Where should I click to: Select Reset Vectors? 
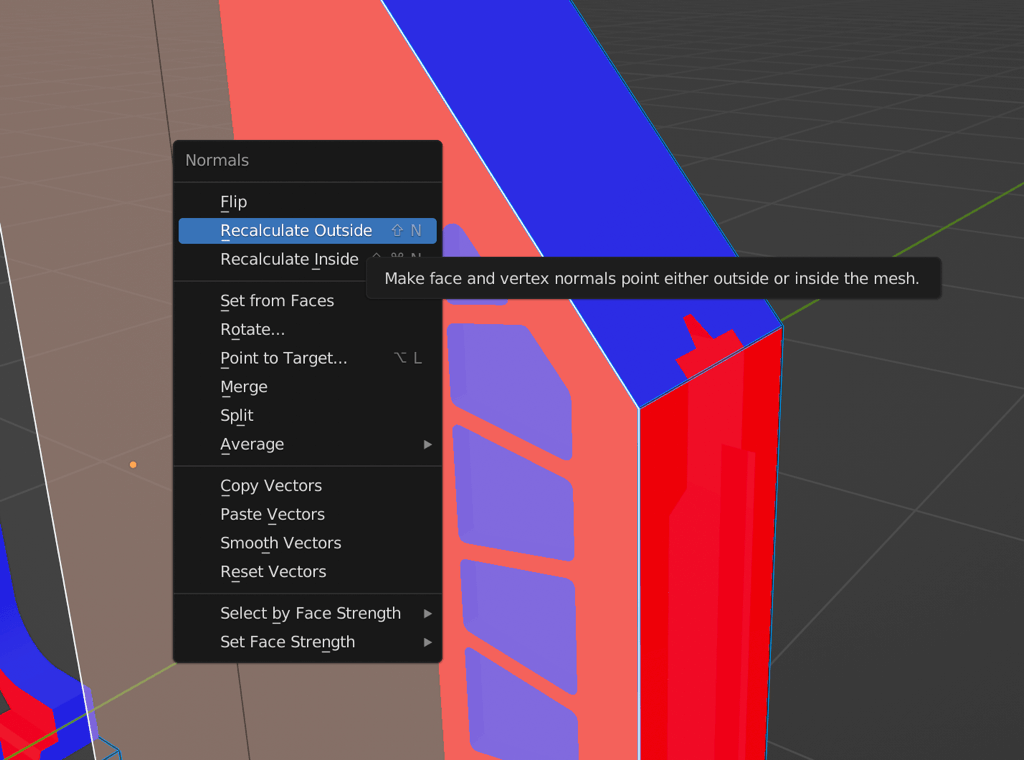pyautogui.click(x=307, y=573)
